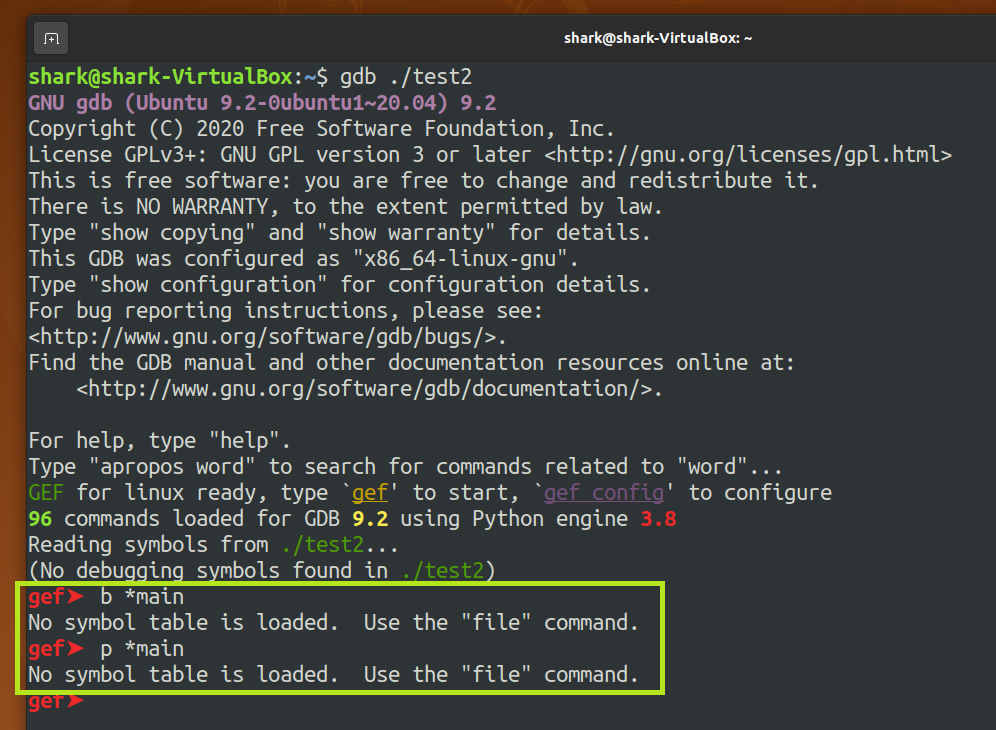Image resolution: width=996 pixels, height=730 pixels.
Task: Click the 'p *main' command text
Action: pyautogui.click(x=142, y=649)
